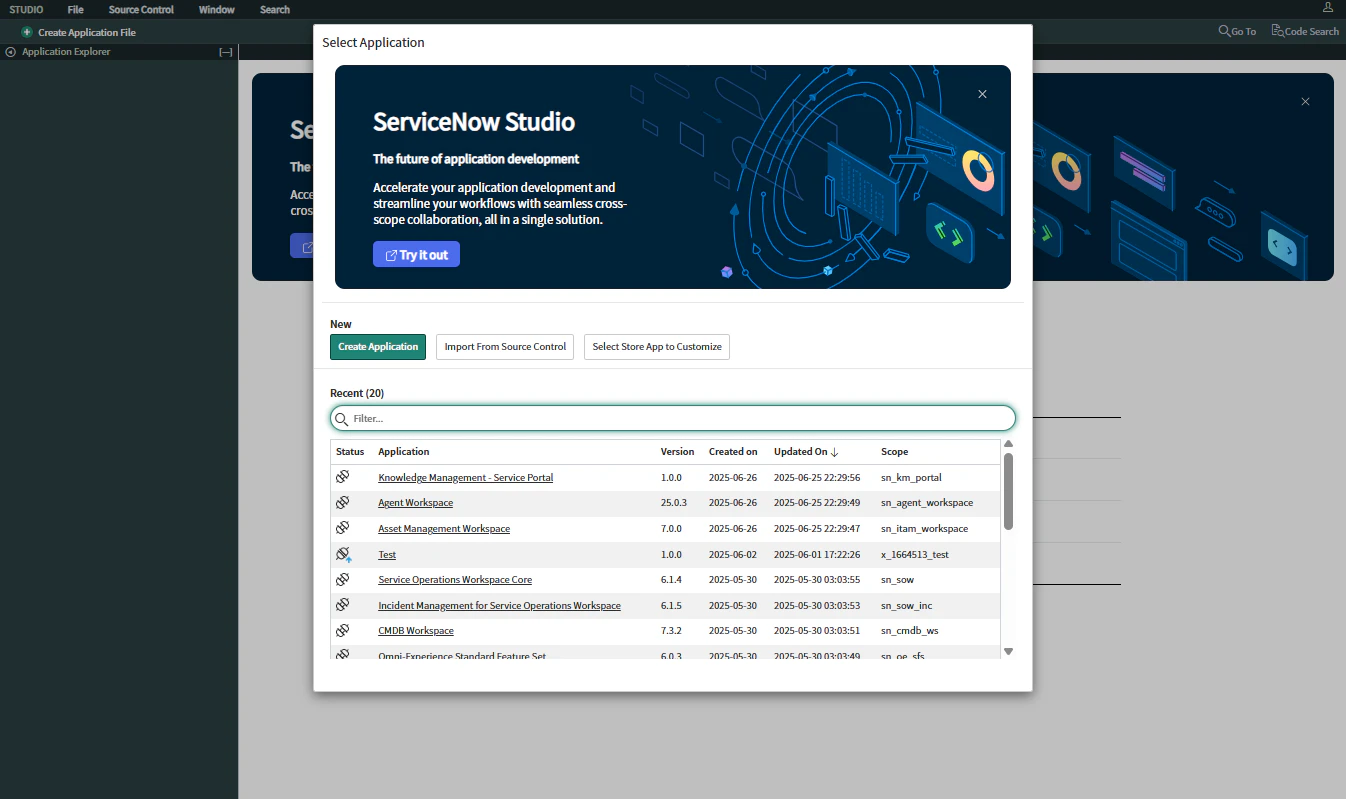Click the Status column header
1346x799 pixels.
click(x=350, y=452)
